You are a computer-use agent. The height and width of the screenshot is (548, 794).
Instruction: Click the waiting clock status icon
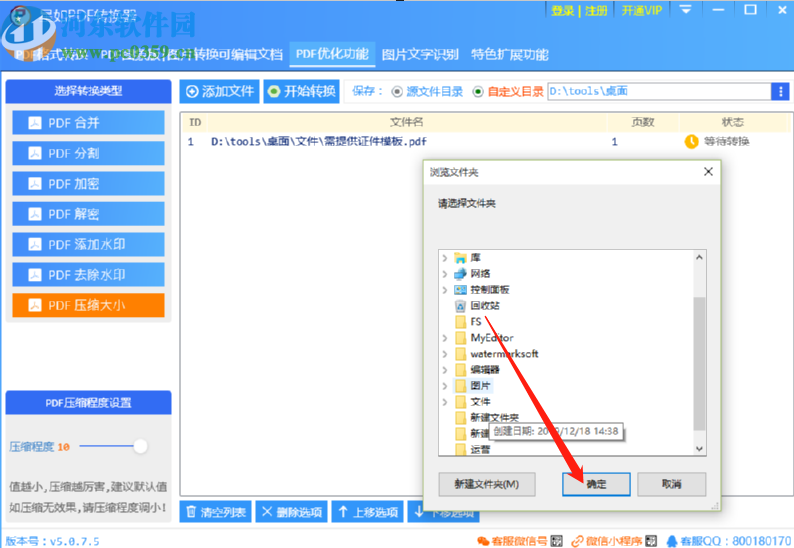click(x=691, y=141)
